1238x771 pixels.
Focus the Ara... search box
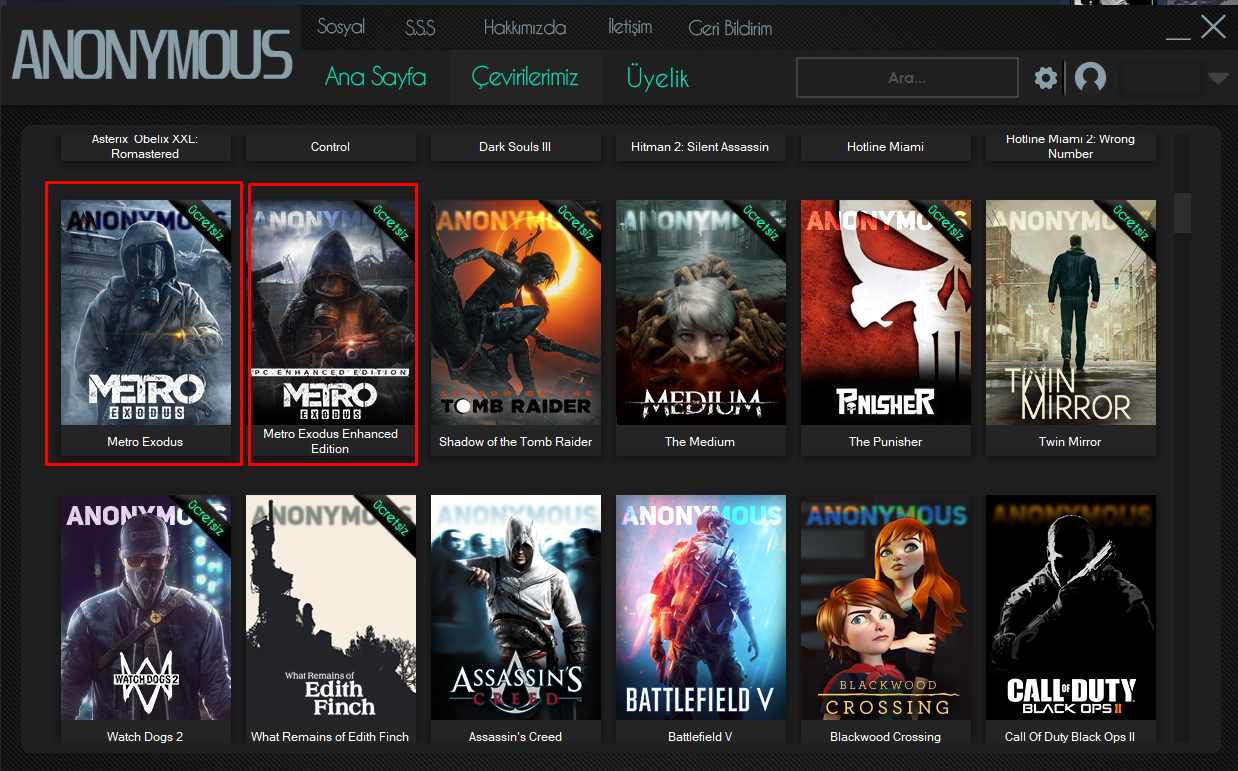pos(907,77)
